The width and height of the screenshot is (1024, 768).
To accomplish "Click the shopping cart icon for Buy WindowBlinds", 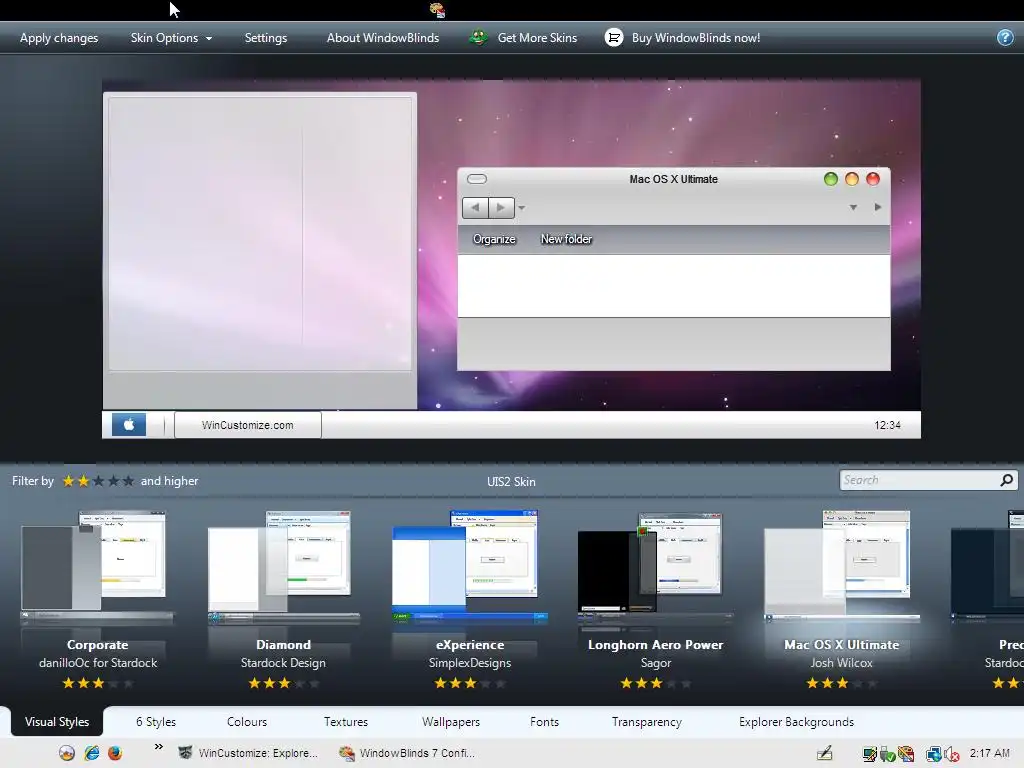I will pos(613,38).
